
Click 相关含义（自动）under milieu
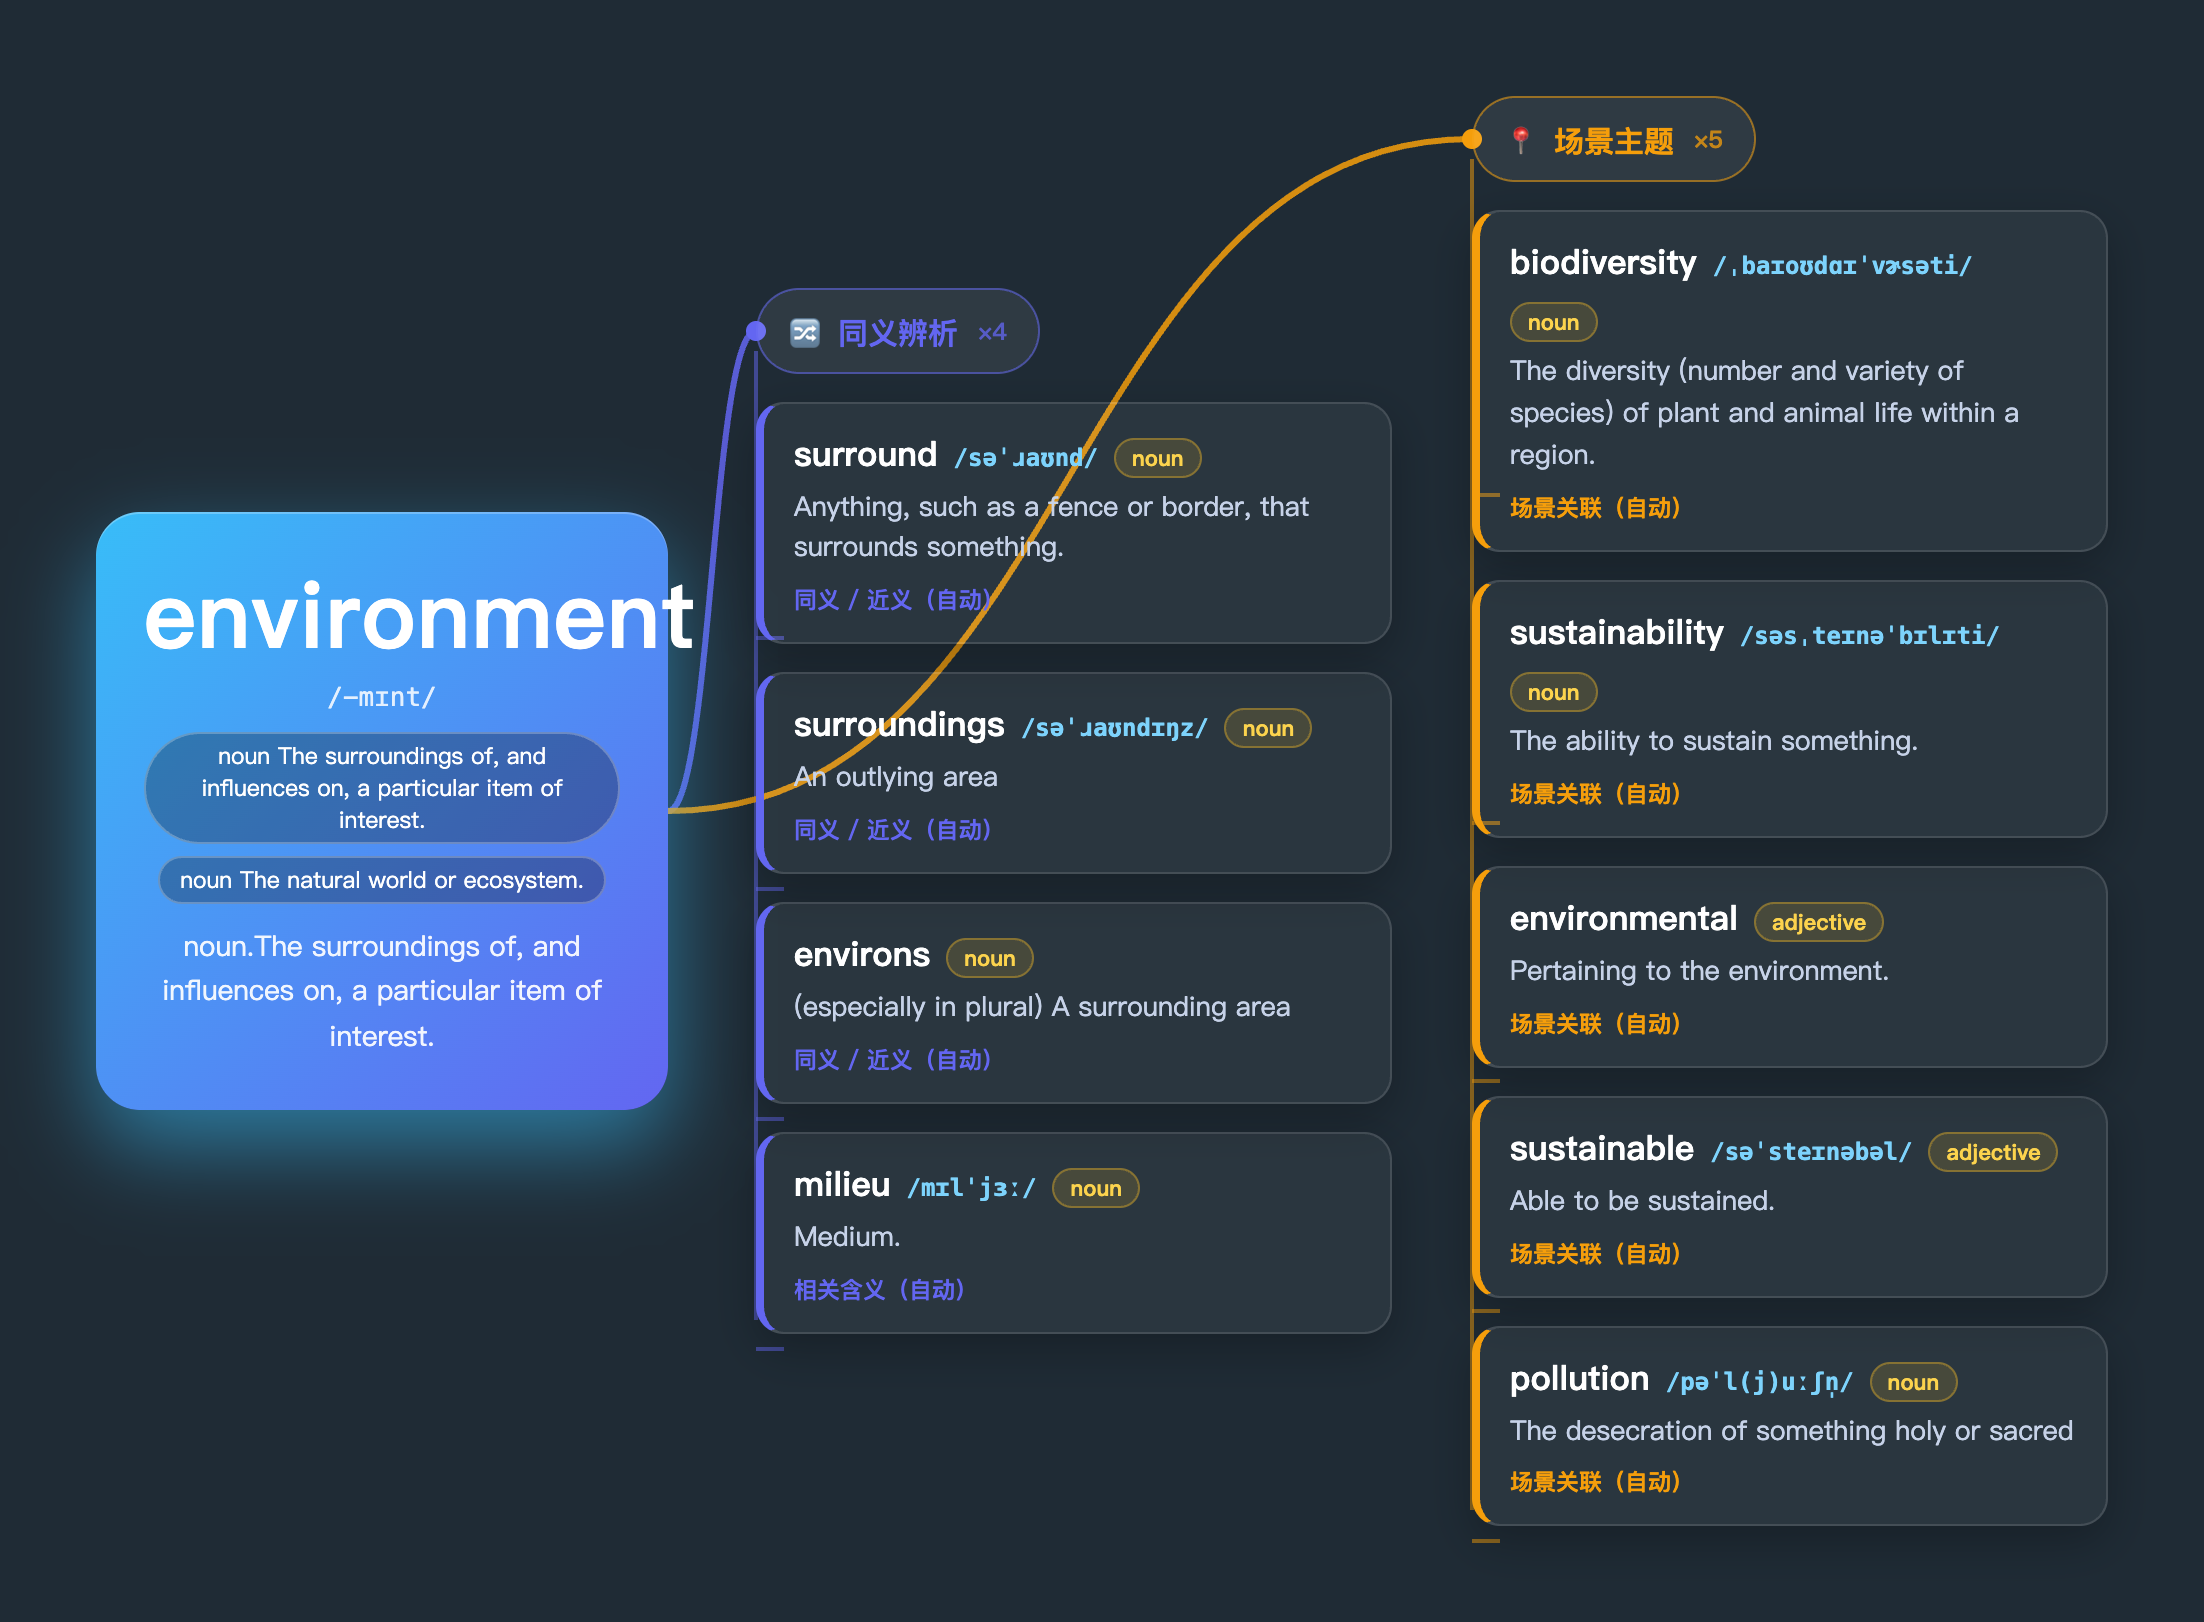879,1290
